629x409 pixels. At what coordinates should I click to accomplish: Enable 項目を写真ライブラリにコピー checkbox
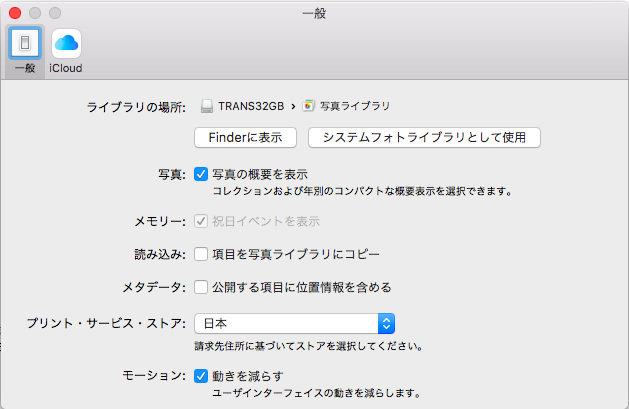(201, 254)
